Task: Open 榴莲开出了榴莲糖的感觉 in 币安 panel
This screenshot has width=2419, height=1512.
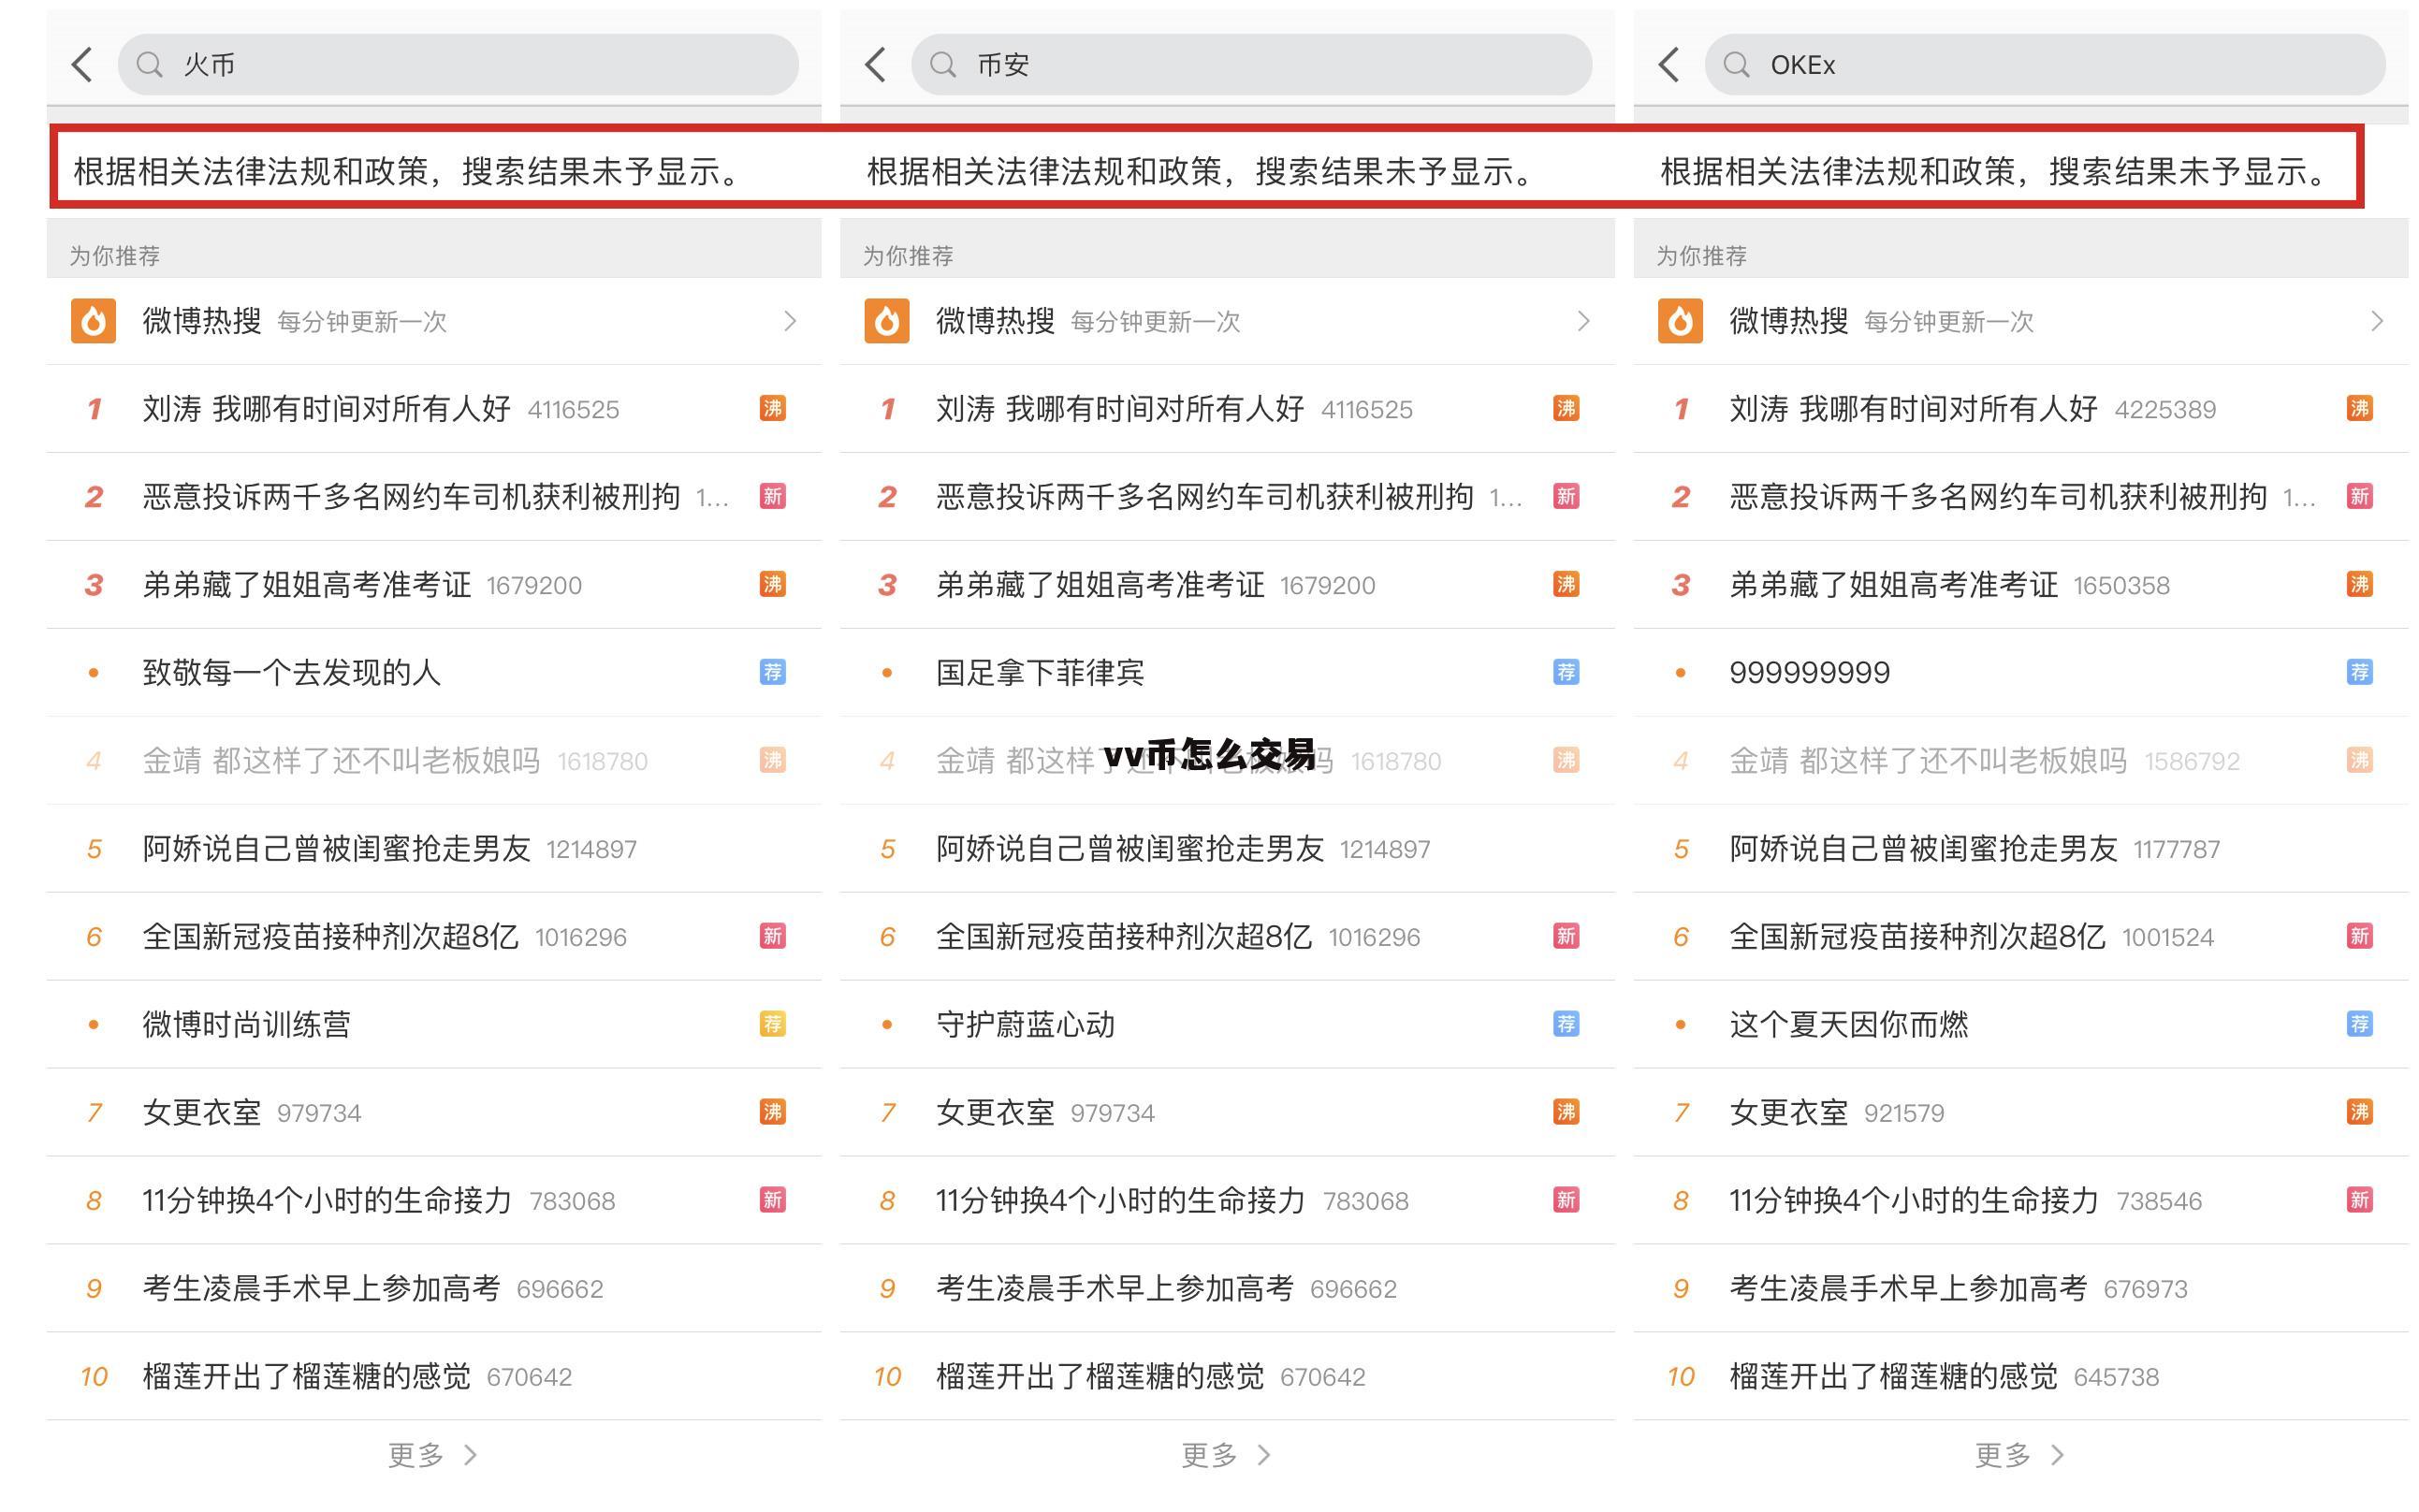Action: click(1100, 1377)
